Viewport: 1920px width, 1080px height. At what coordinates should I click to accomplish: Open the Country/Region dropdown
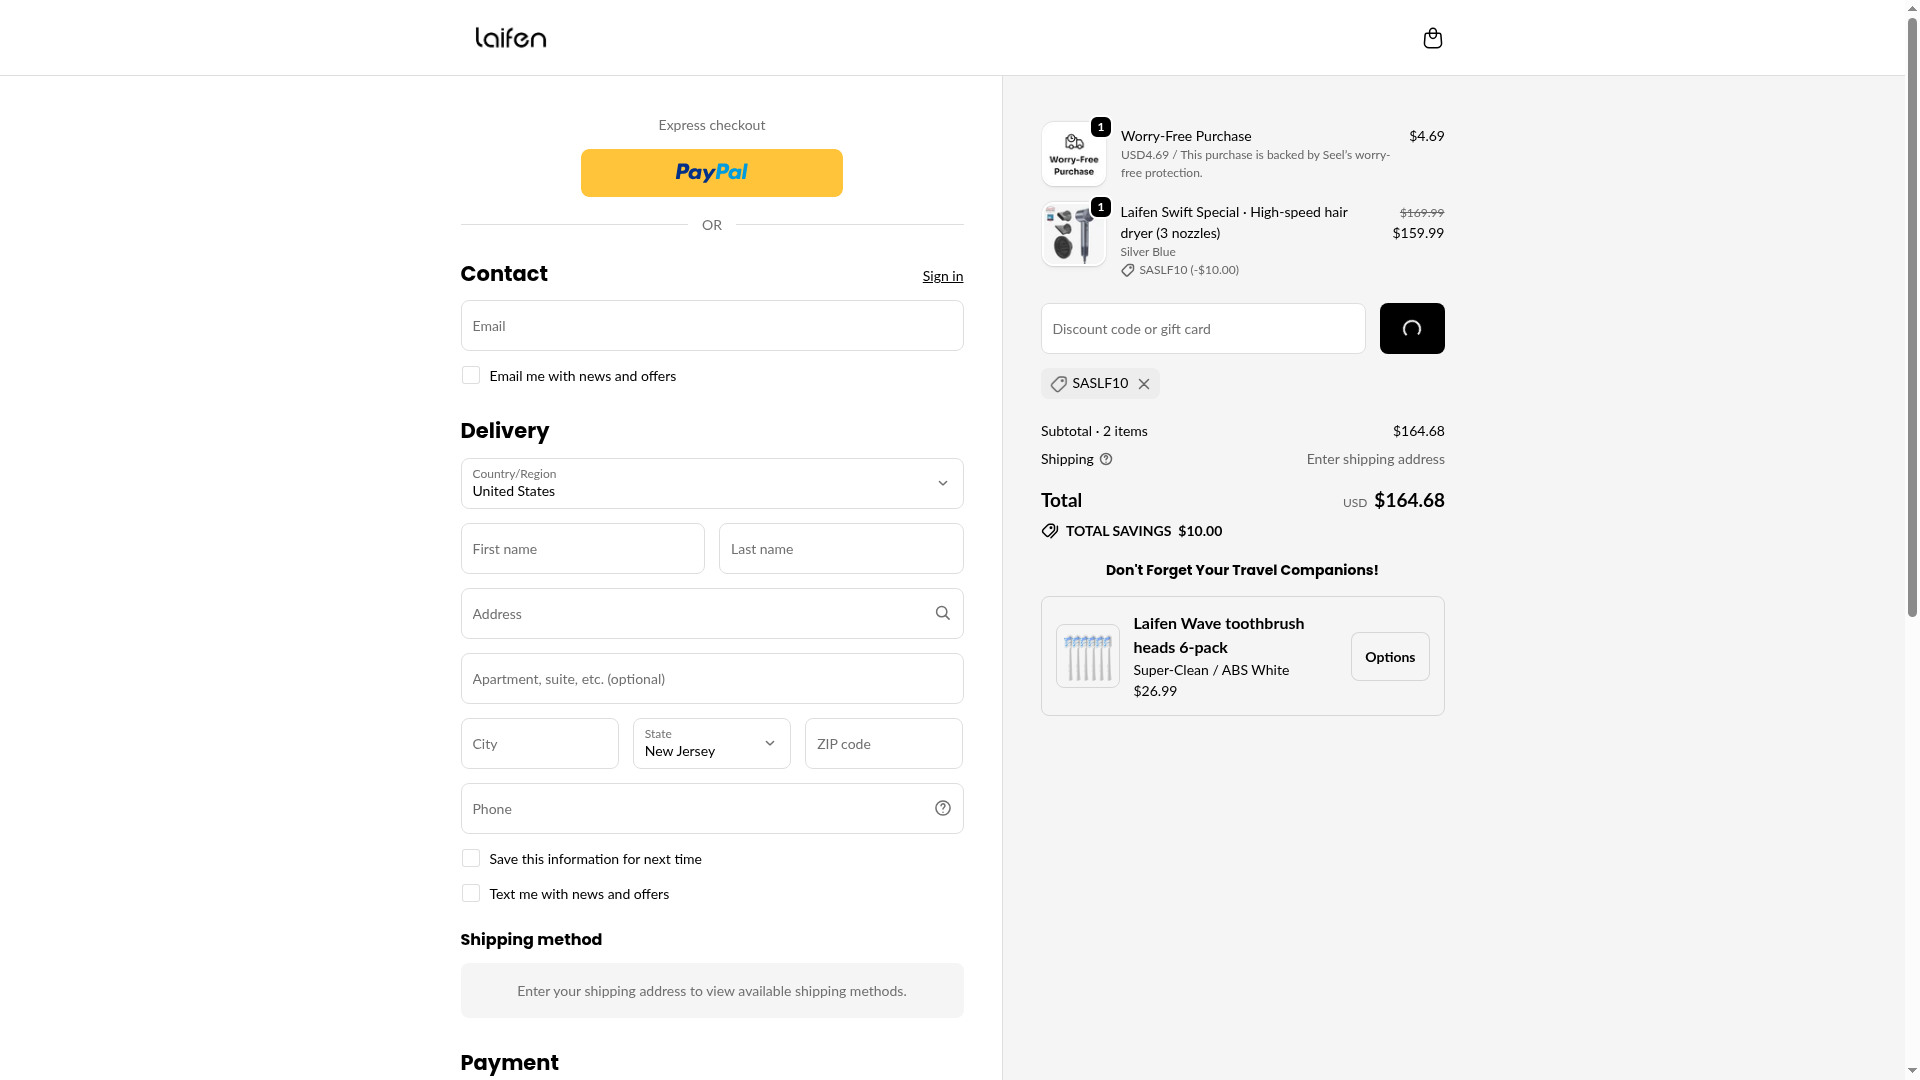coord(711,483)
